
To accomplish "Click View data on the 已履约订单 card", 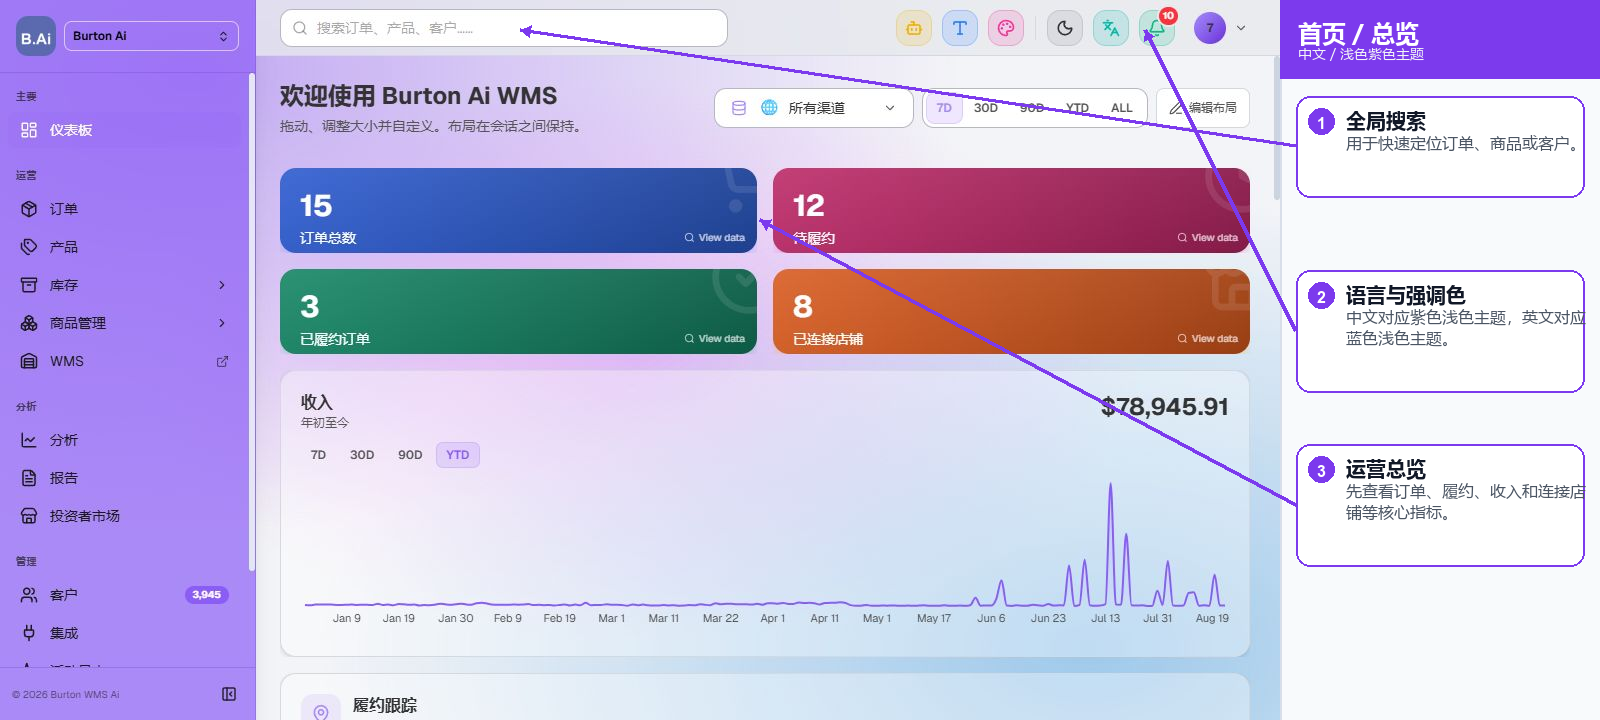I will click(715, 339).
